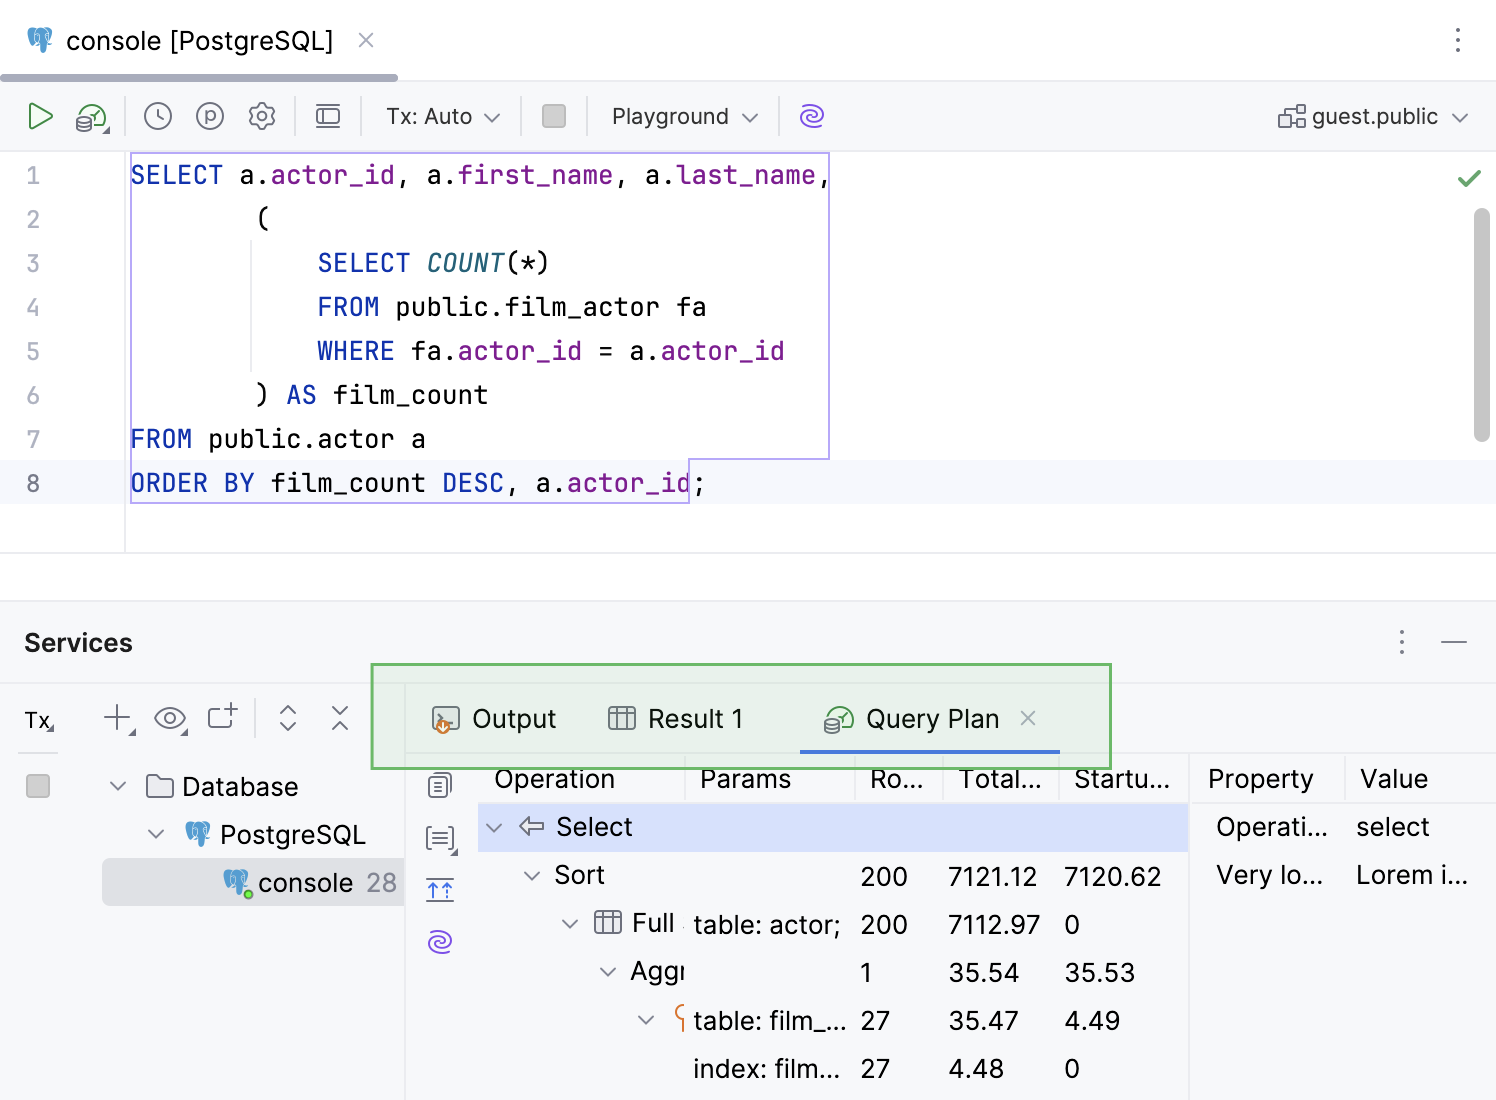
Task: Open console settings gear icon
Action: 262,117
